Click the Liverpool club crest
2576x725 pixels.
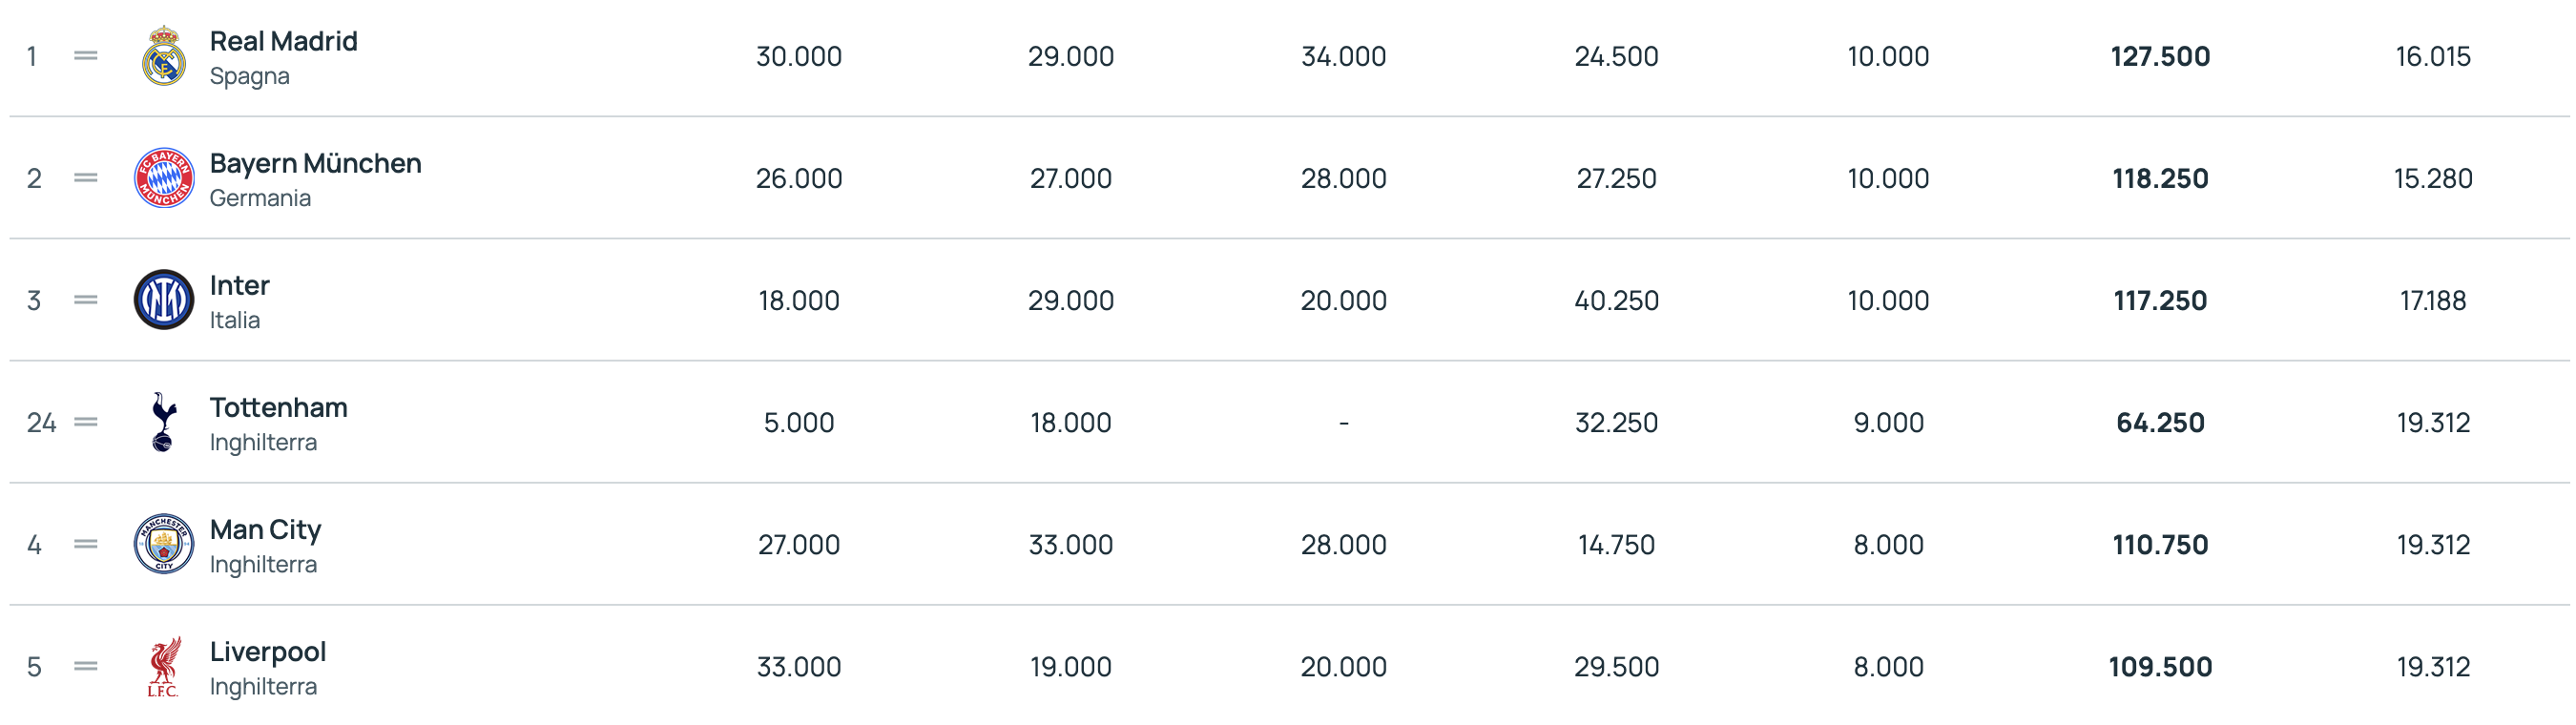164,666
